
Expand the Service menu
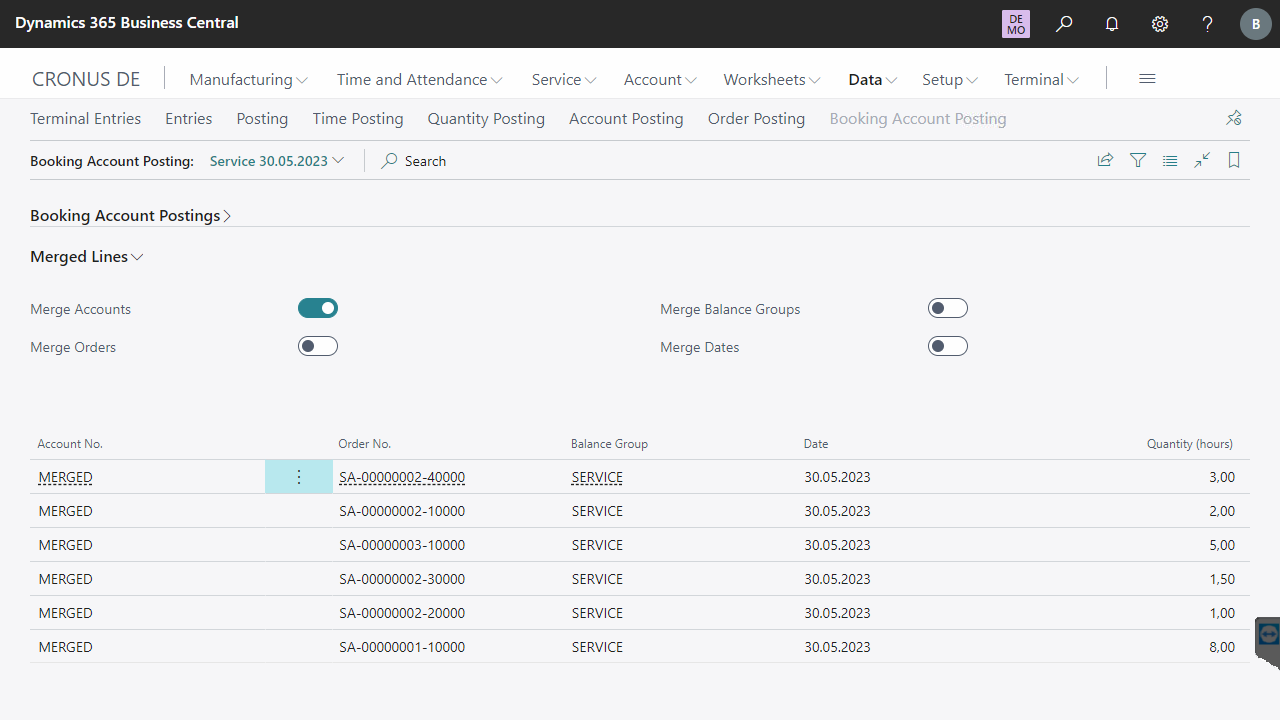pos(564,79)
